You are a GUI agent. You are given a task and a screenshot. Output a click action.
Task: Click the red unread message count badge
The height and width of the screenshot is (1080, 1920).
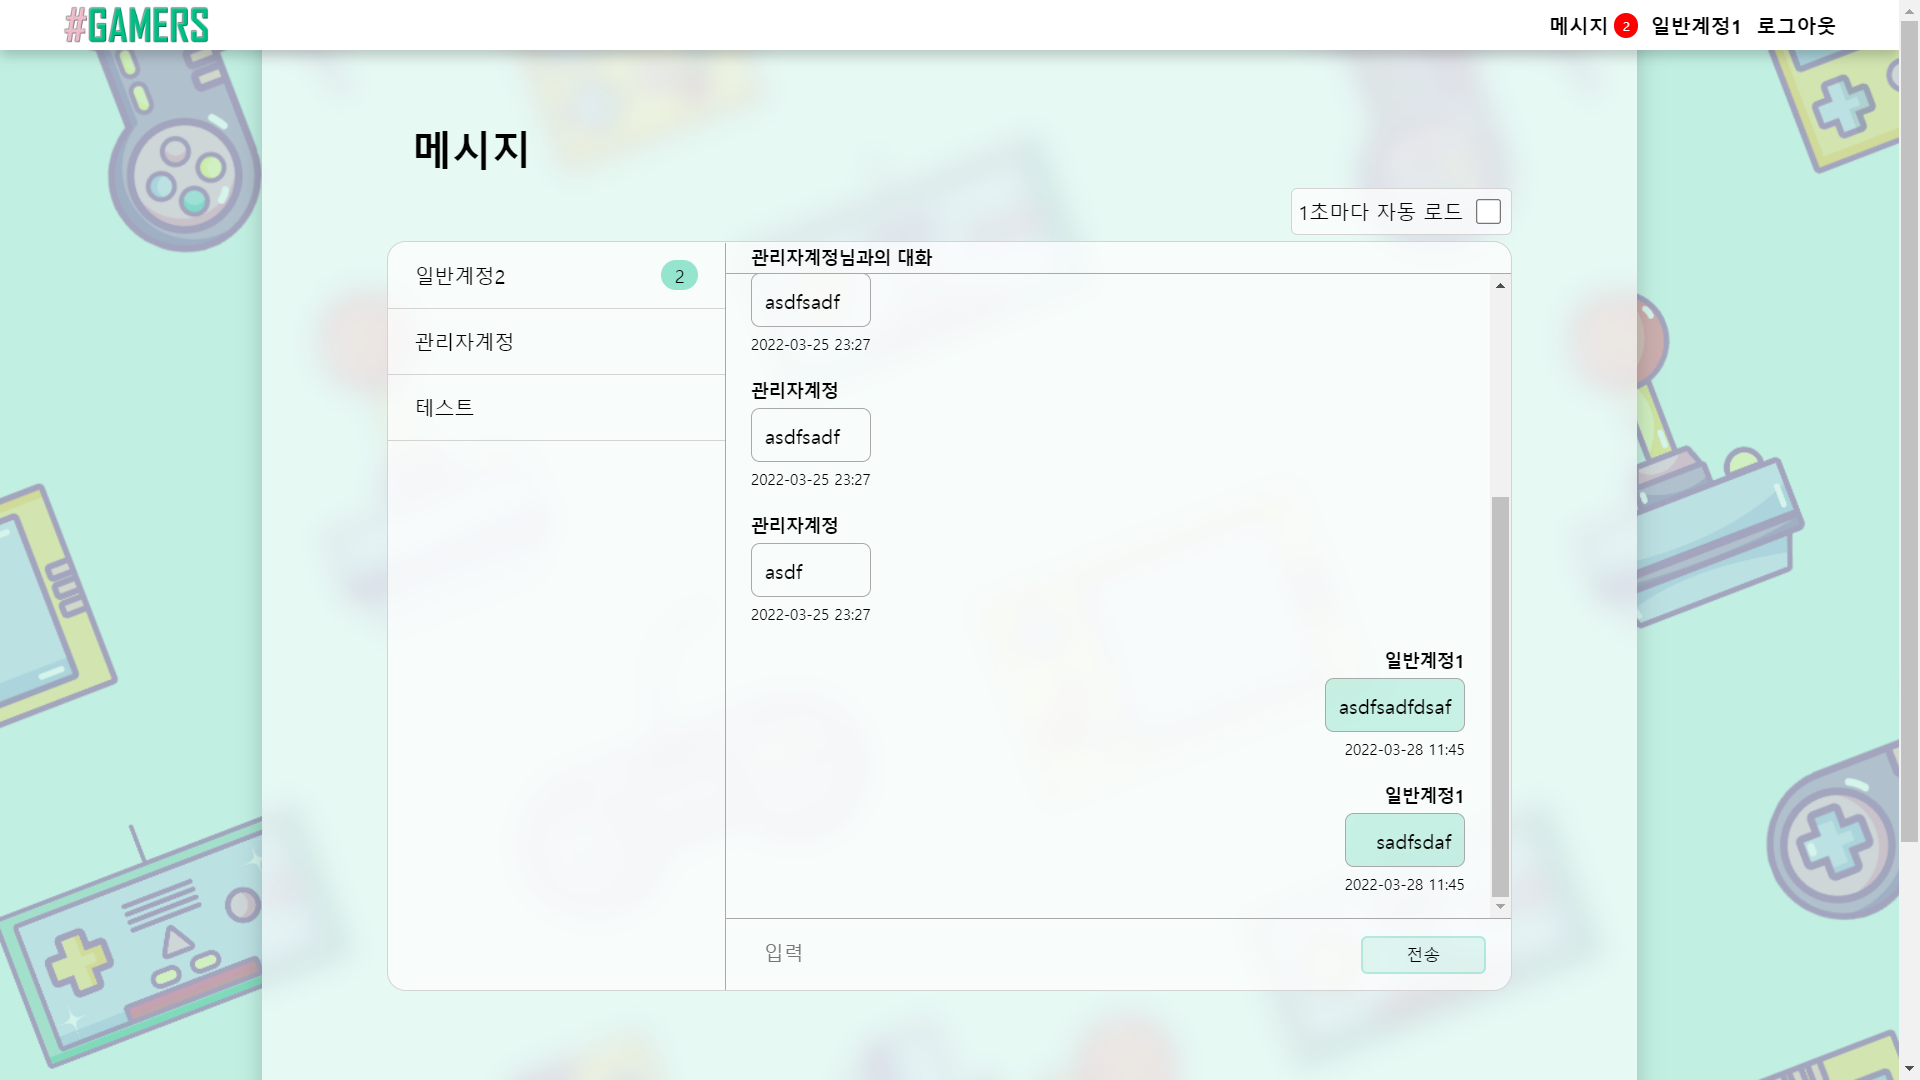(1623, 24)
